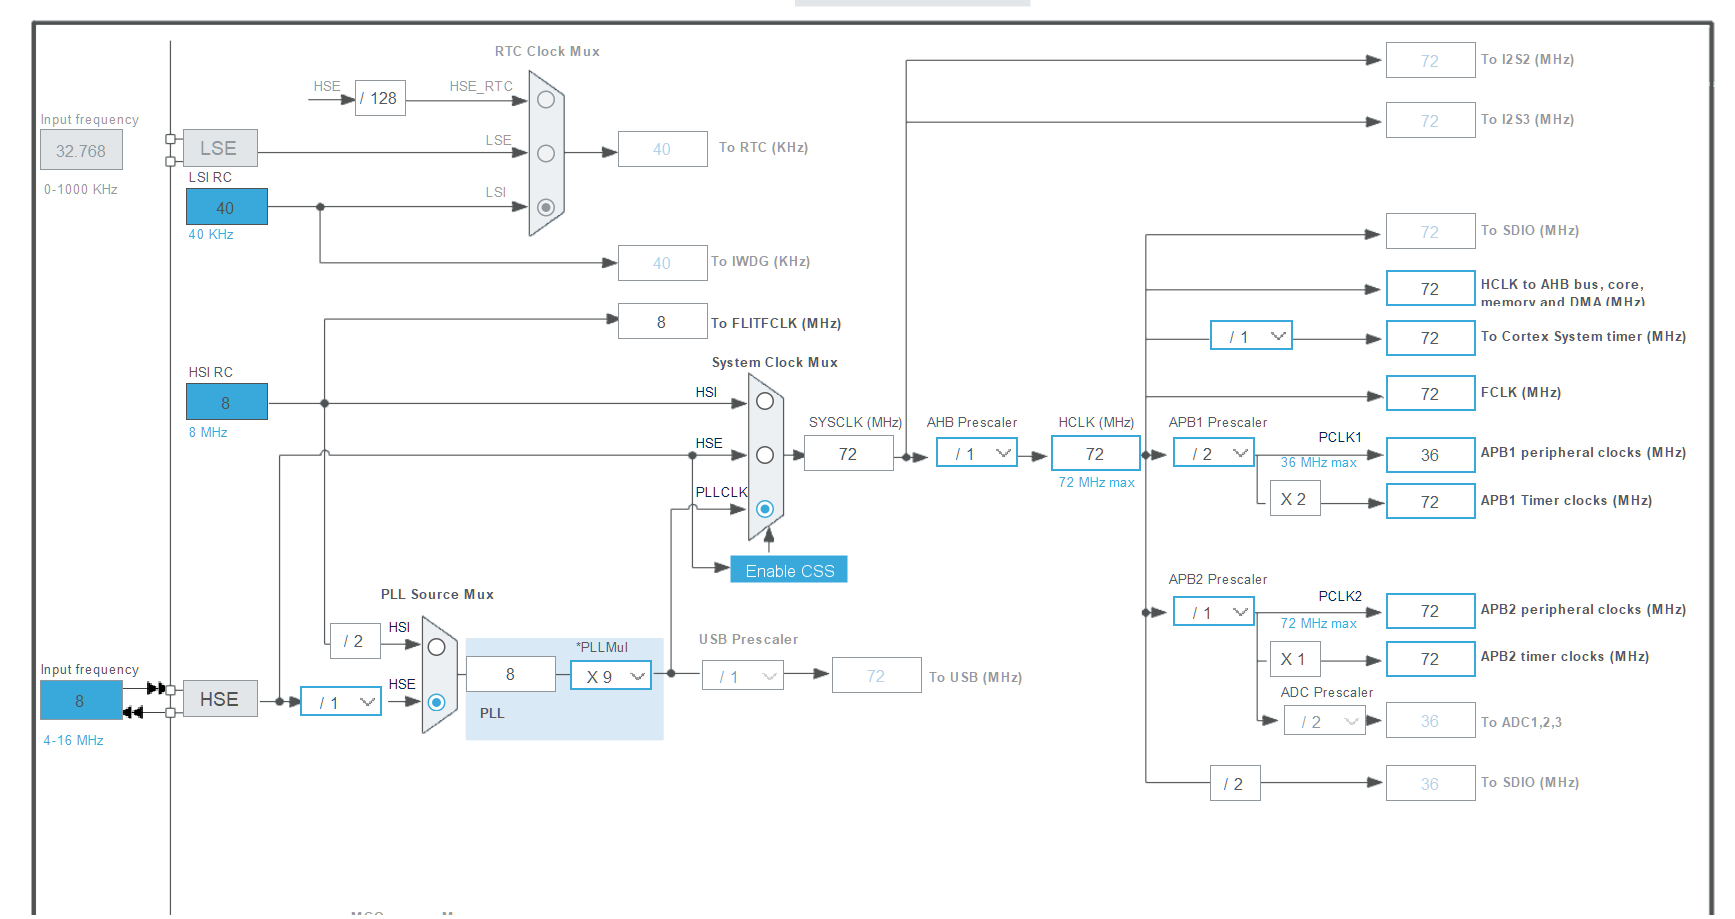Screen dimensions: 1735x919
Task: Click the LSI RC 40 value box
Action: 227,207
